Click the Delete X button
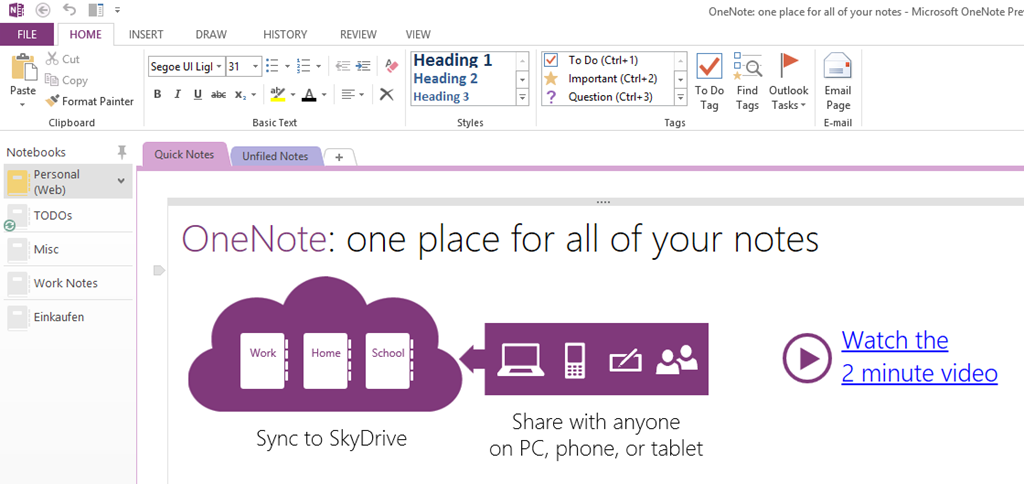Image resolution: width=1024 pixels, height=484 pixels. 387,95
